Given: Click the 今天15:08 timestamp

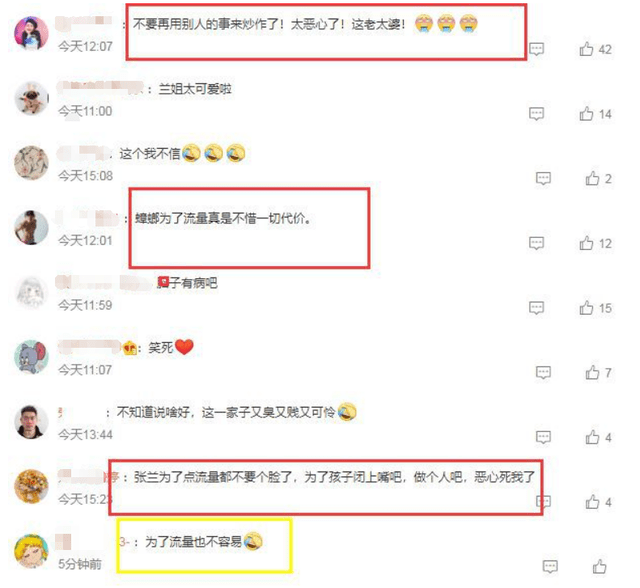Looking at the screenshot, I should [85, 176].
